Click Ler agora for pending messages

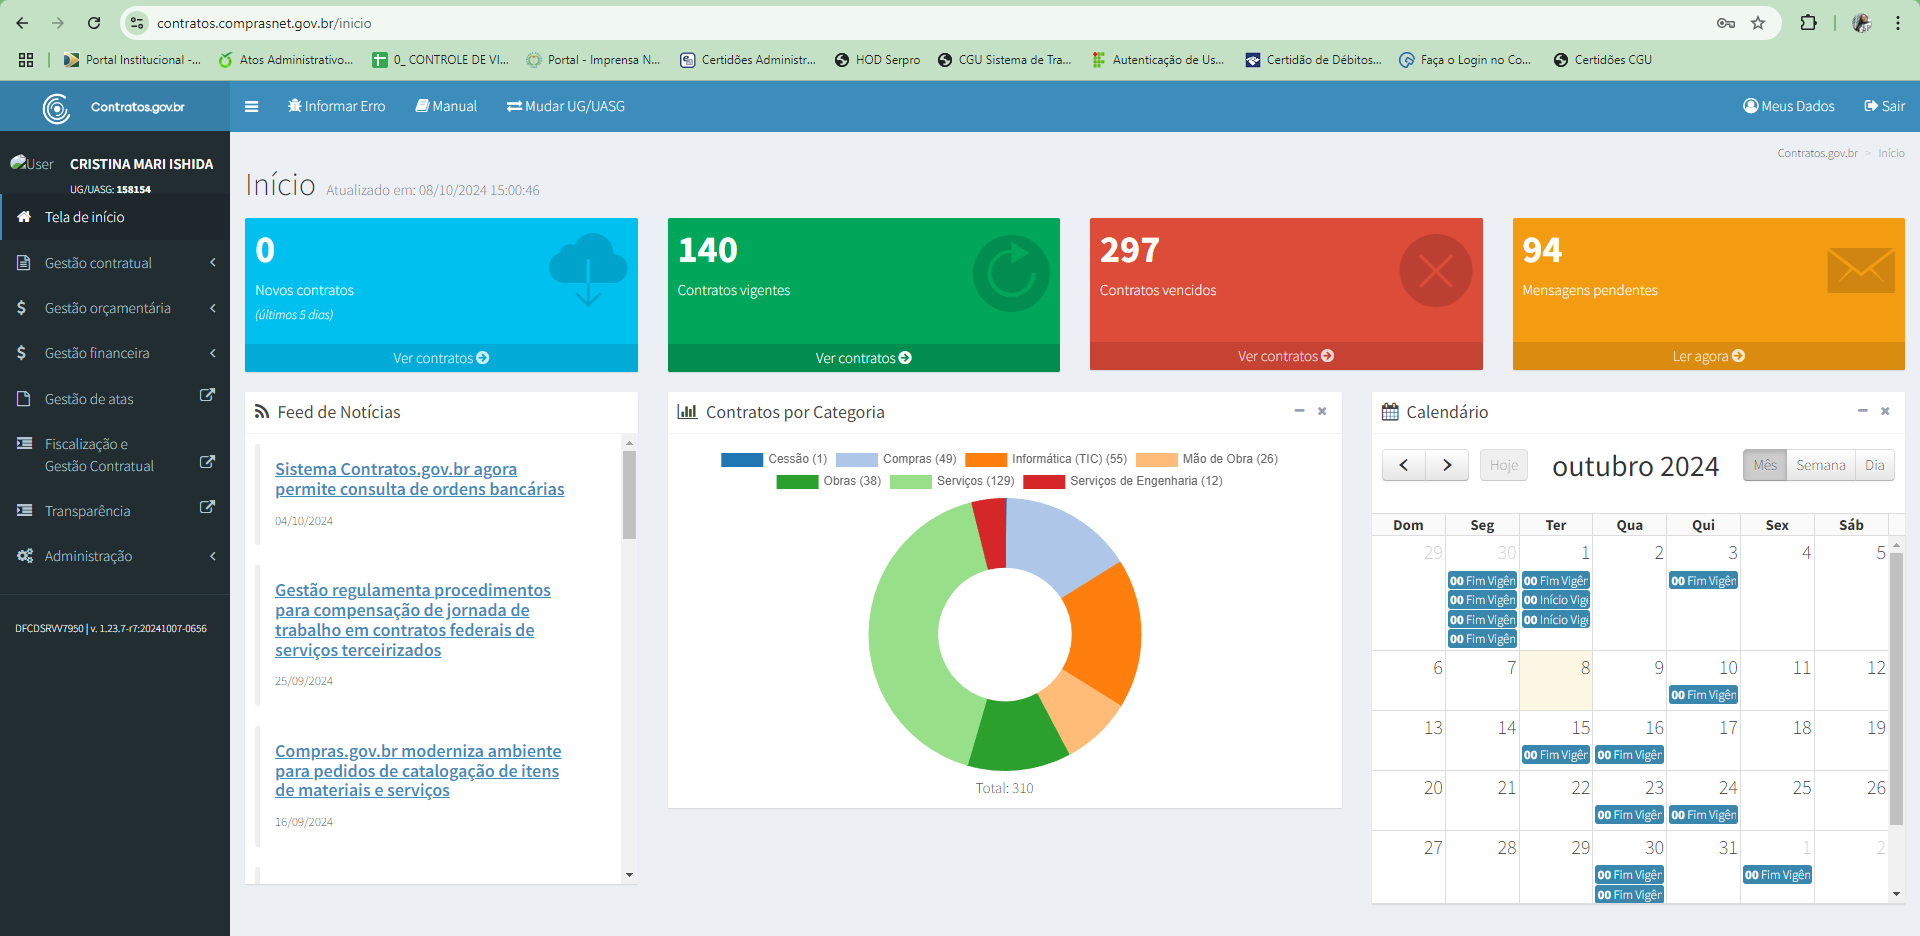pos(1708,356)
